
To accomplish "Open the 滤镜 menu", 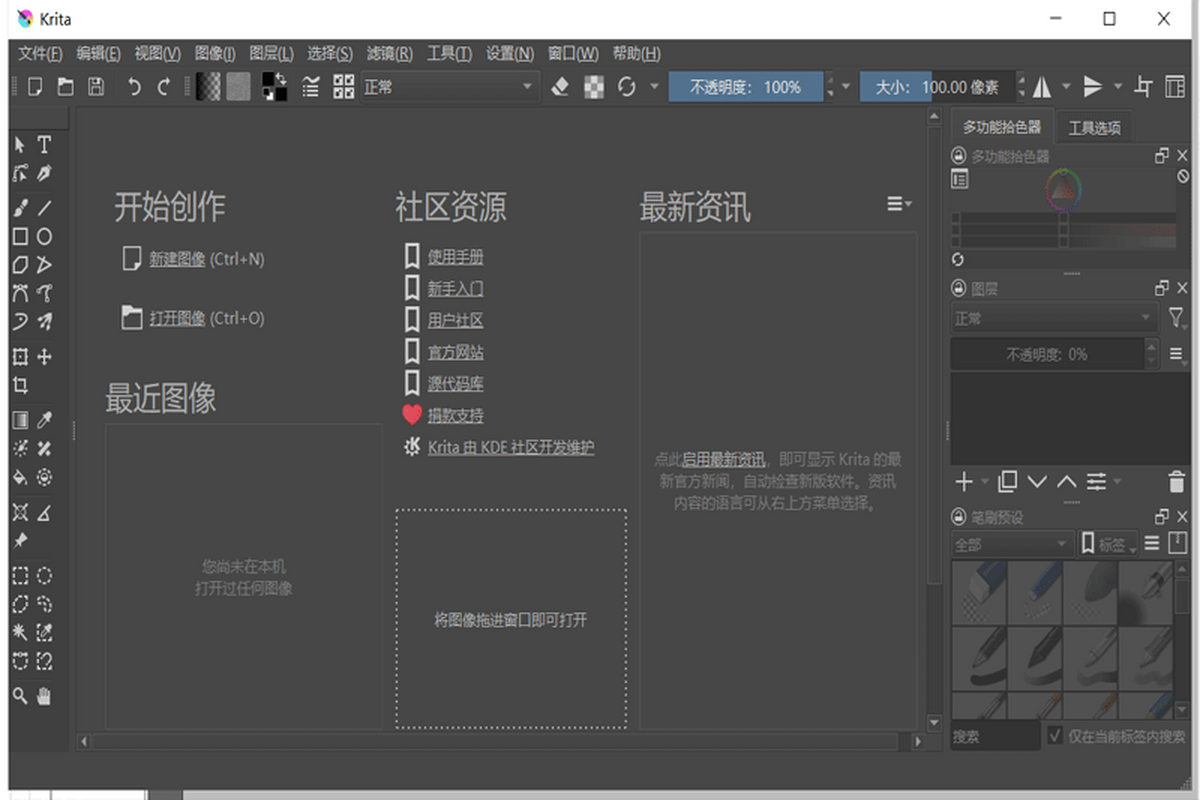I will coord(390,53).
